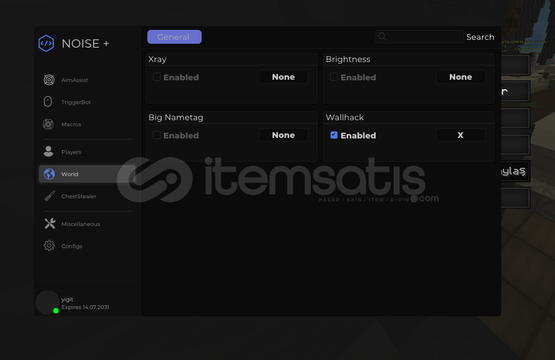Tick the Big Nametag Enabled checkbox
Screen dimensions: 555x360
[156, 135]
